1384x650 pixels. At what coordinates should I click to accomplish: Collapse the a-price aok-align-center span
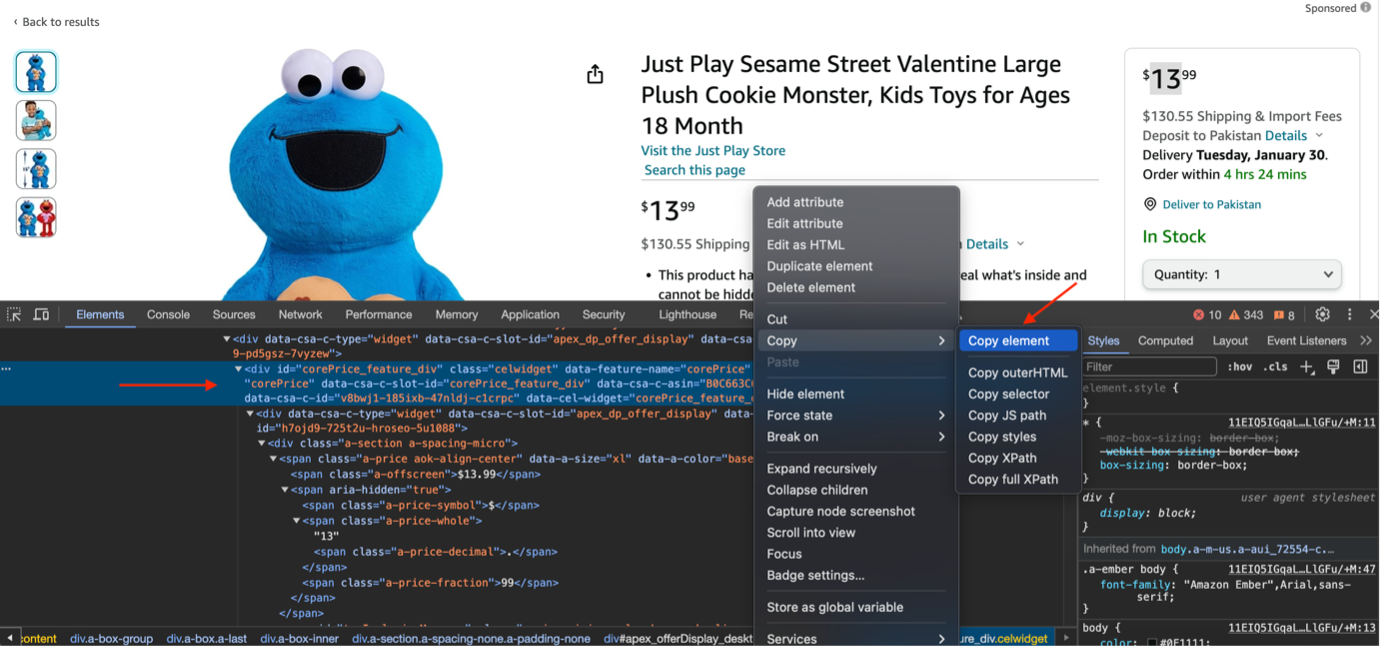tap(273, 459)
